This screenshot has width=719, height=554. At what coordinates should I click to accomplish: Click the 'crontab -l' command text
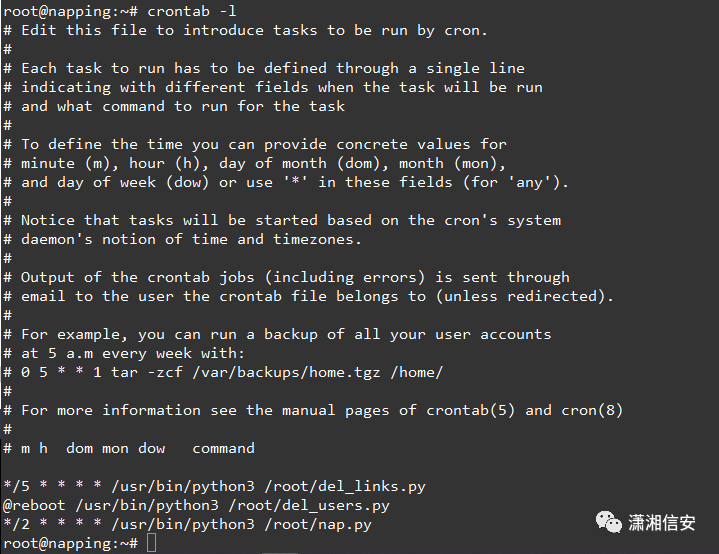point(192,11)
